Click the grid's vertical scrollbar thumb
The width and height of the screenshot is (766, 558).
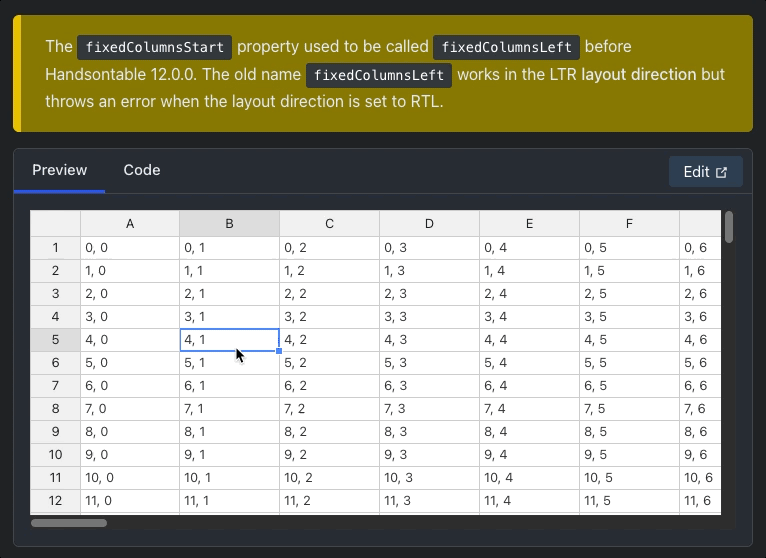tap(729, 227)
